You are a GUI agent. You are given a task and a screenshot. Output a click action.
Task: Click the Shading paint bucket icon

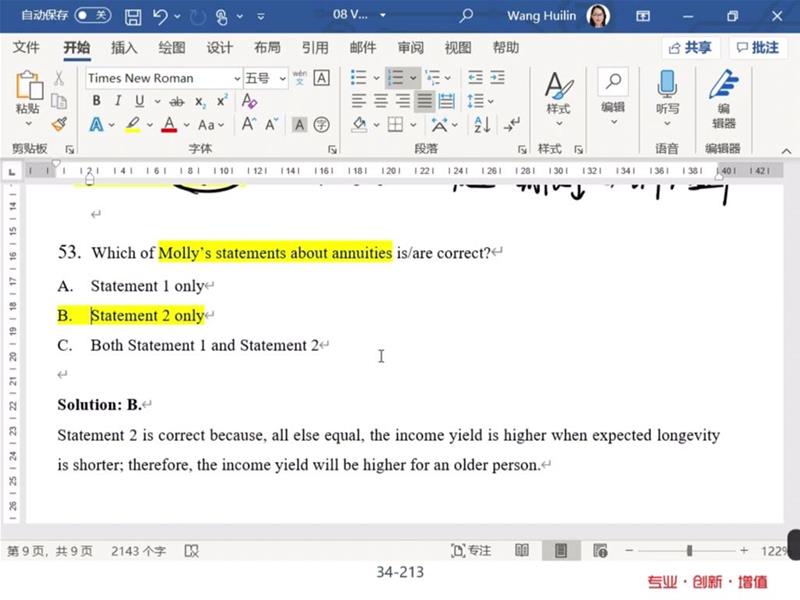click(359, 124)
